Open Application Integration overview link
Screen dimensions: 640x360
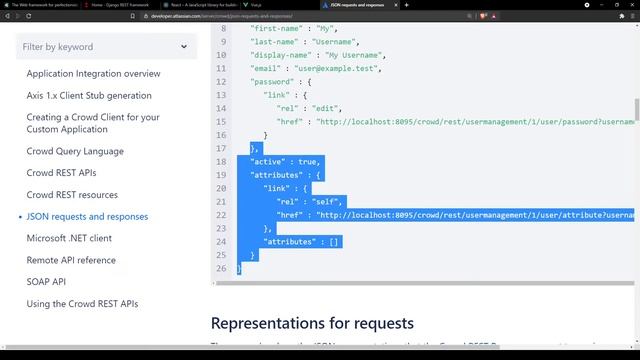pos(93,73)
